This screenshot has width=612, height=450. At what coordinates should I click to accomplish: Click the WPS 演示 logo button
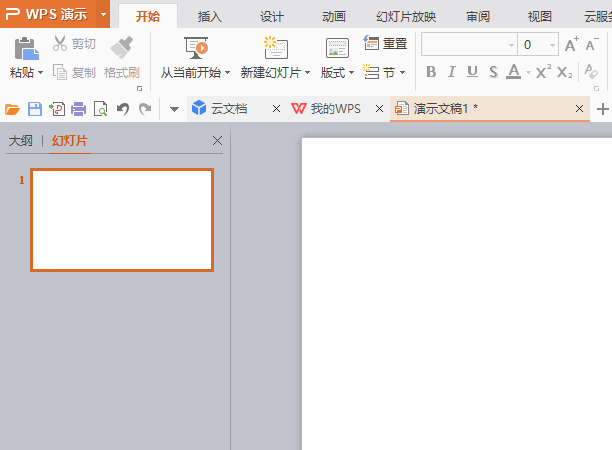[48, 14]
